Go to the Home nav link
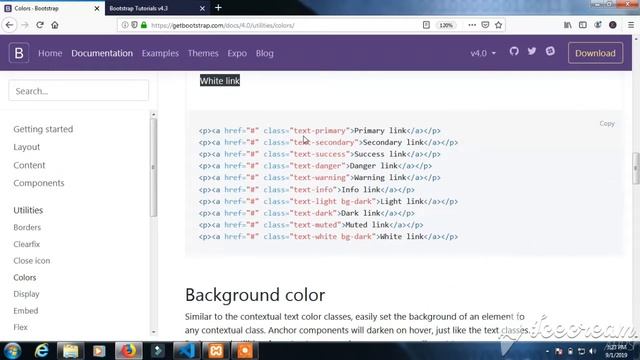The height and width of the screenshot is (360, 640). point(50,53)
